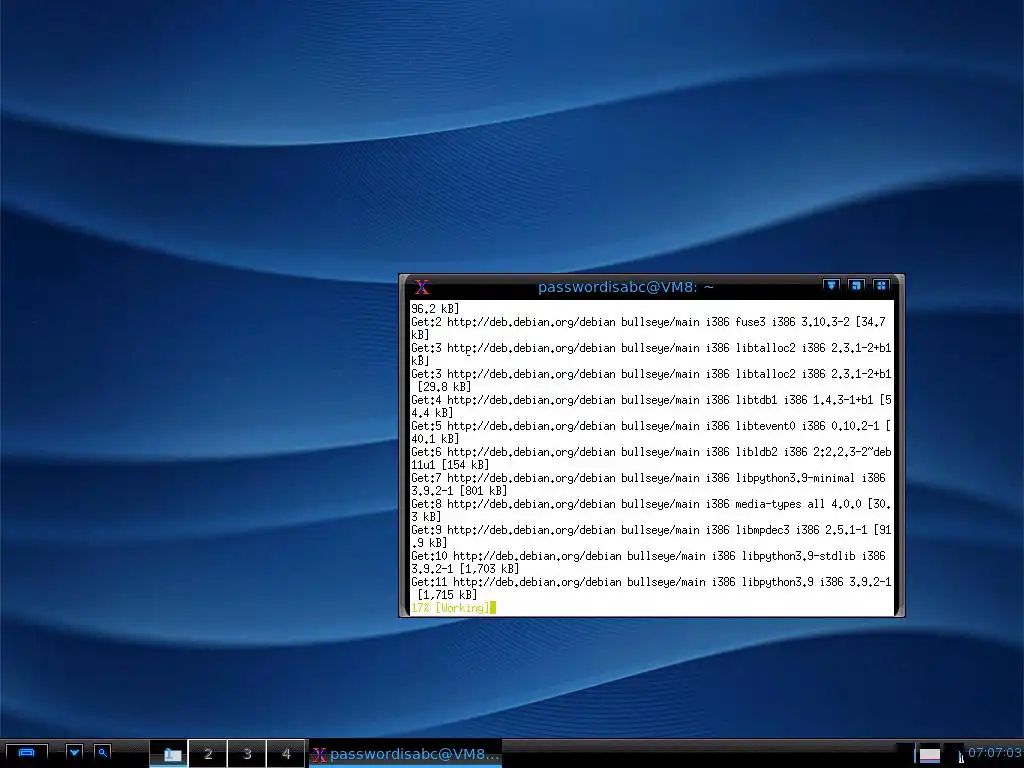Click the "17% [Working]" progress line

click(450, 607)
